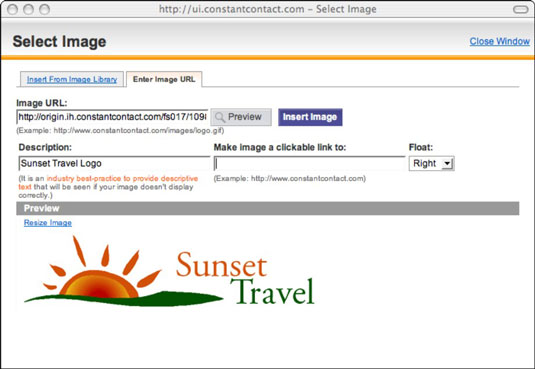Focus the Image URL text field
Screen dimensions: 535x369
112,117
